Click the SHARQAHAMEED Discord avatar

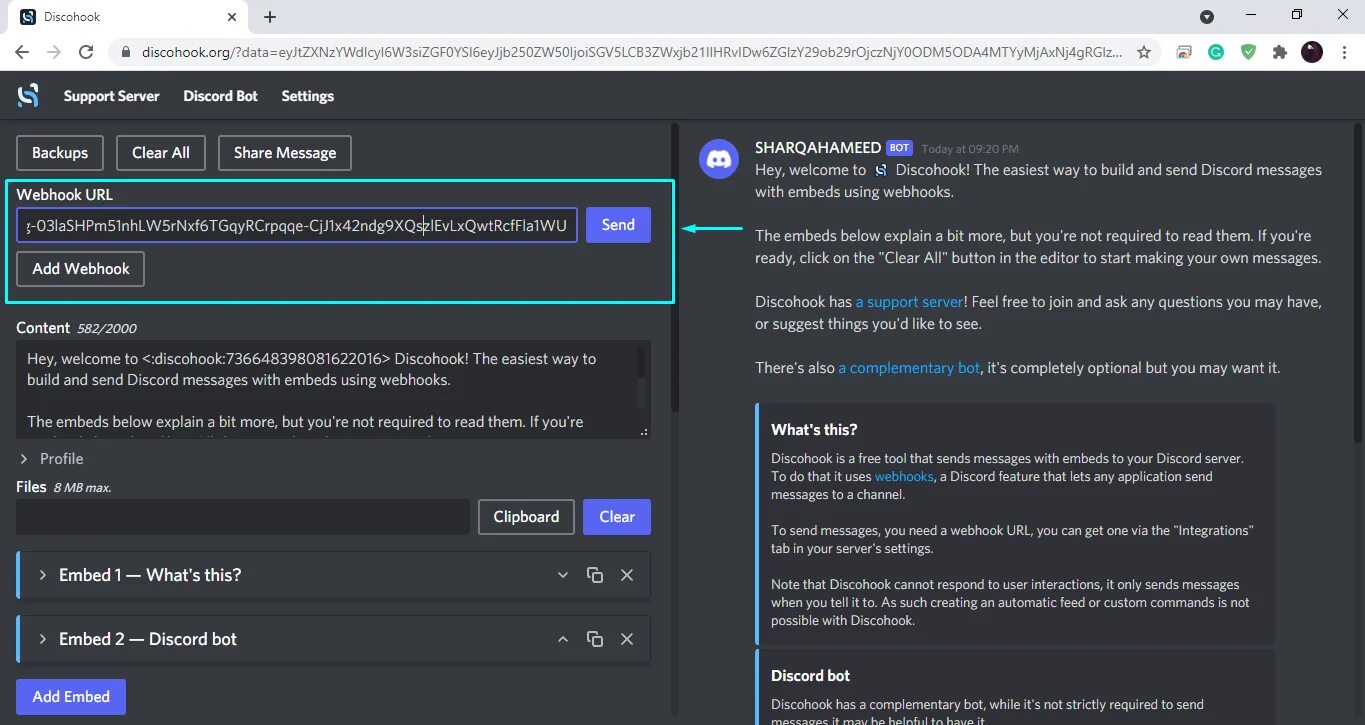[719, 159]
